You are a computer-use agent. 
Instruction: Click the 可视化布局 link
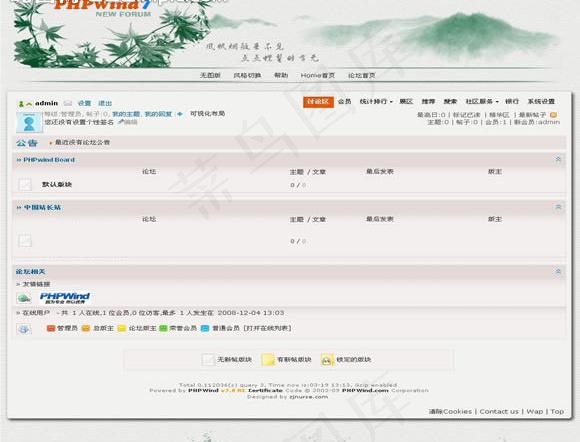coord(208,114)
